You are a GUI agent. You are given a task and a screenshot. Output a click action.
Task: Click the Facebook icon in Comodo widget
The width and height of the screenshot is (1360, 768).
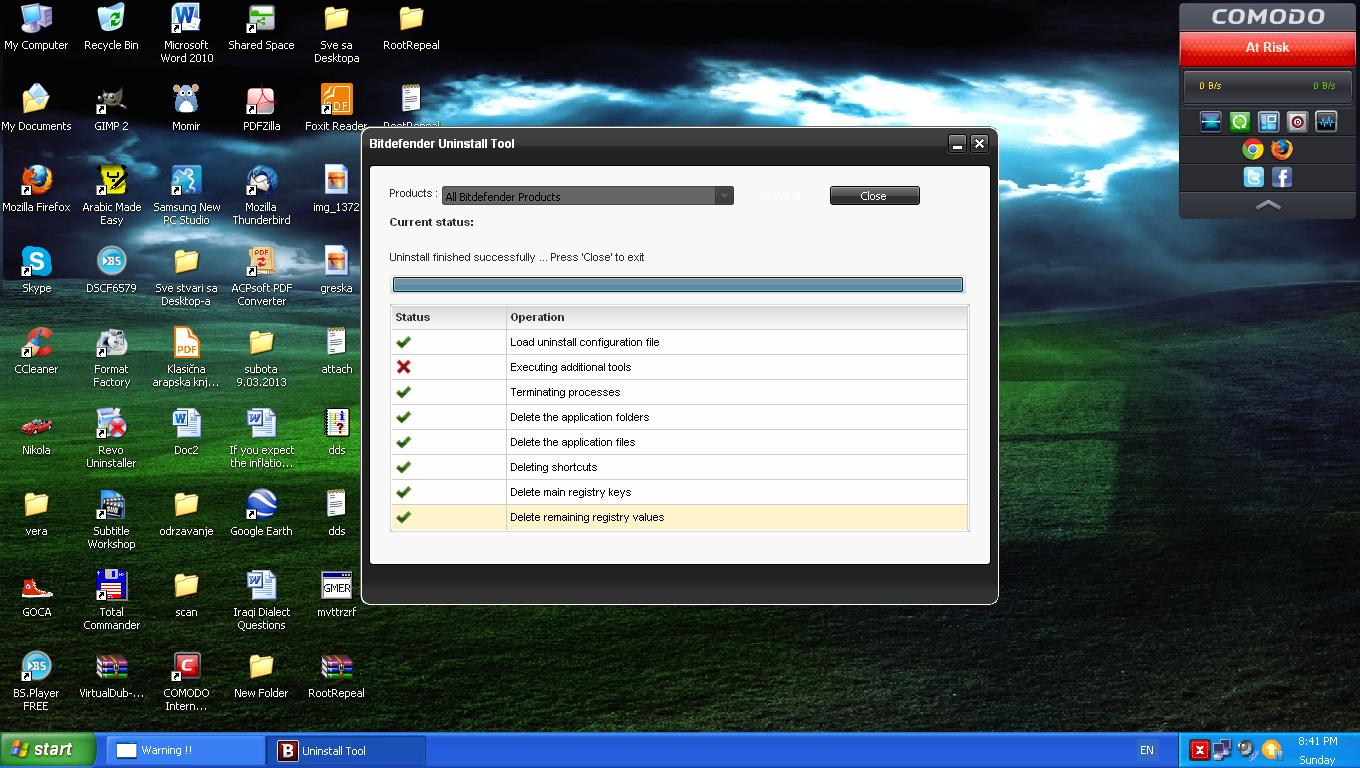point(1282,177)
